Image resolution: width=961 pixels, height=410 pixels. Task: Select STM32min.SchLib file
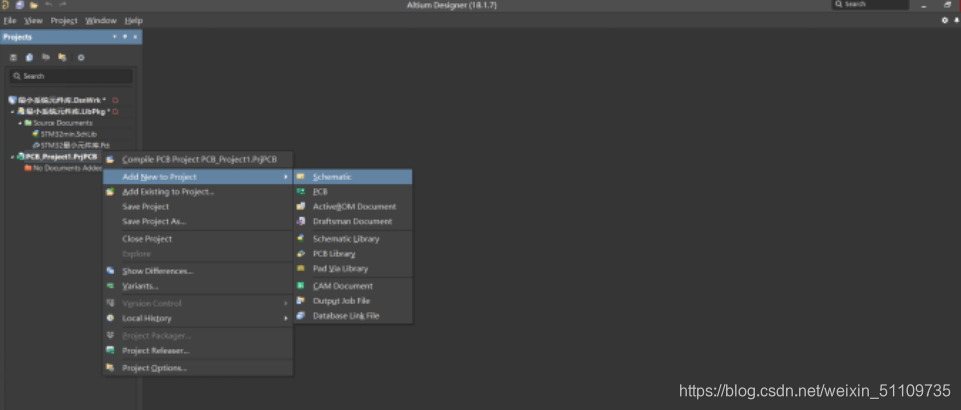pyautogui.click(x=64, y=134)
